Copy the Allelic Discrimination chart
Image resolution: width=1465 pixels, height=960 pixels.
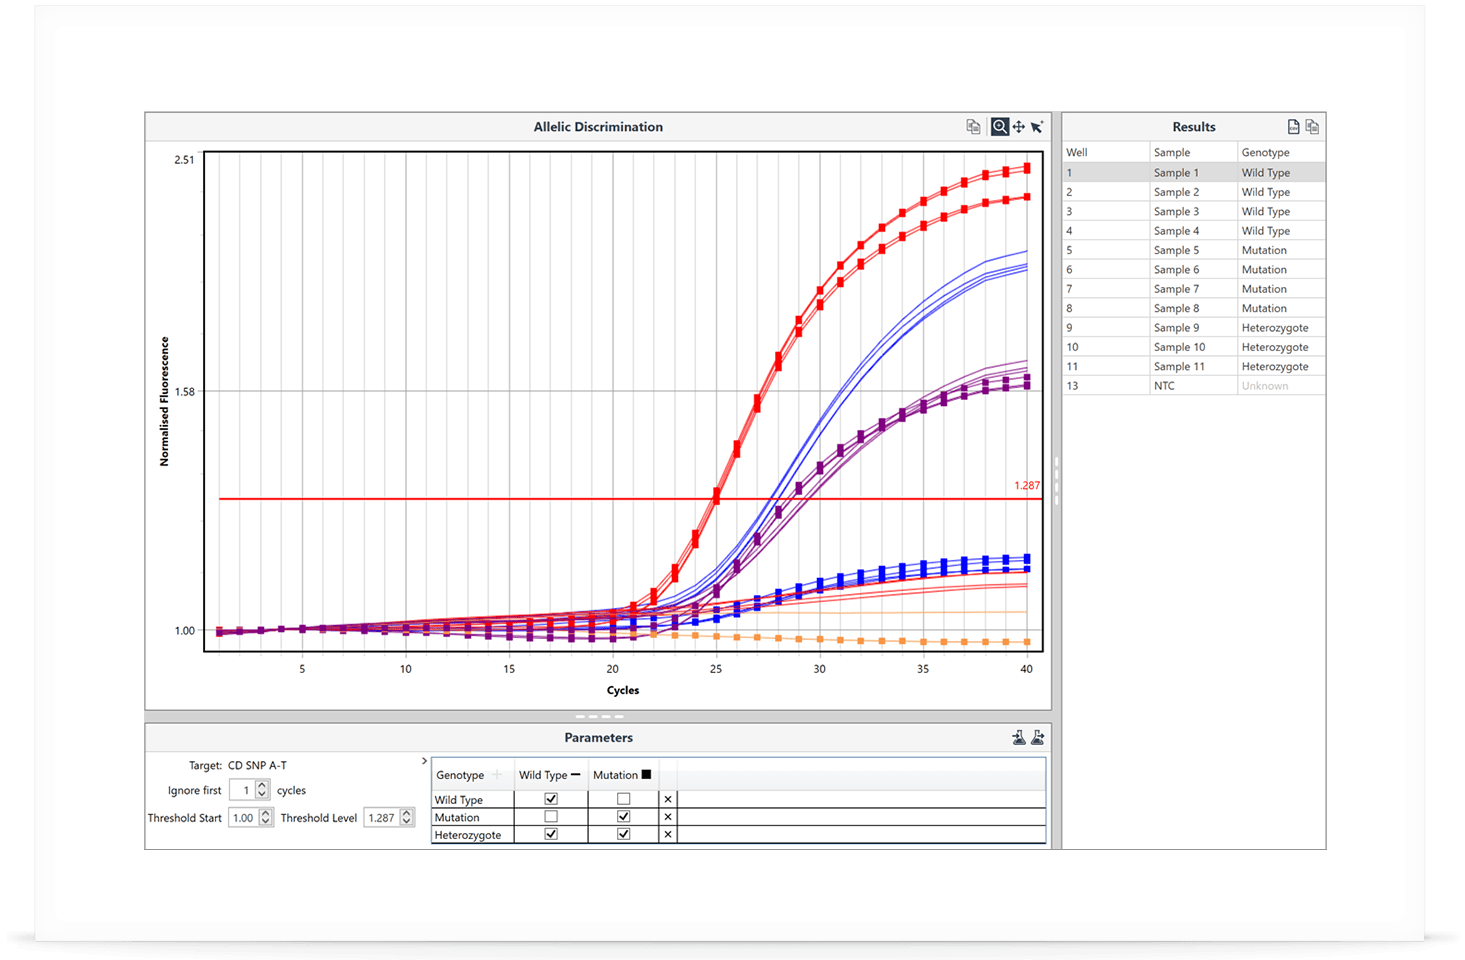[x=973, y=127]
